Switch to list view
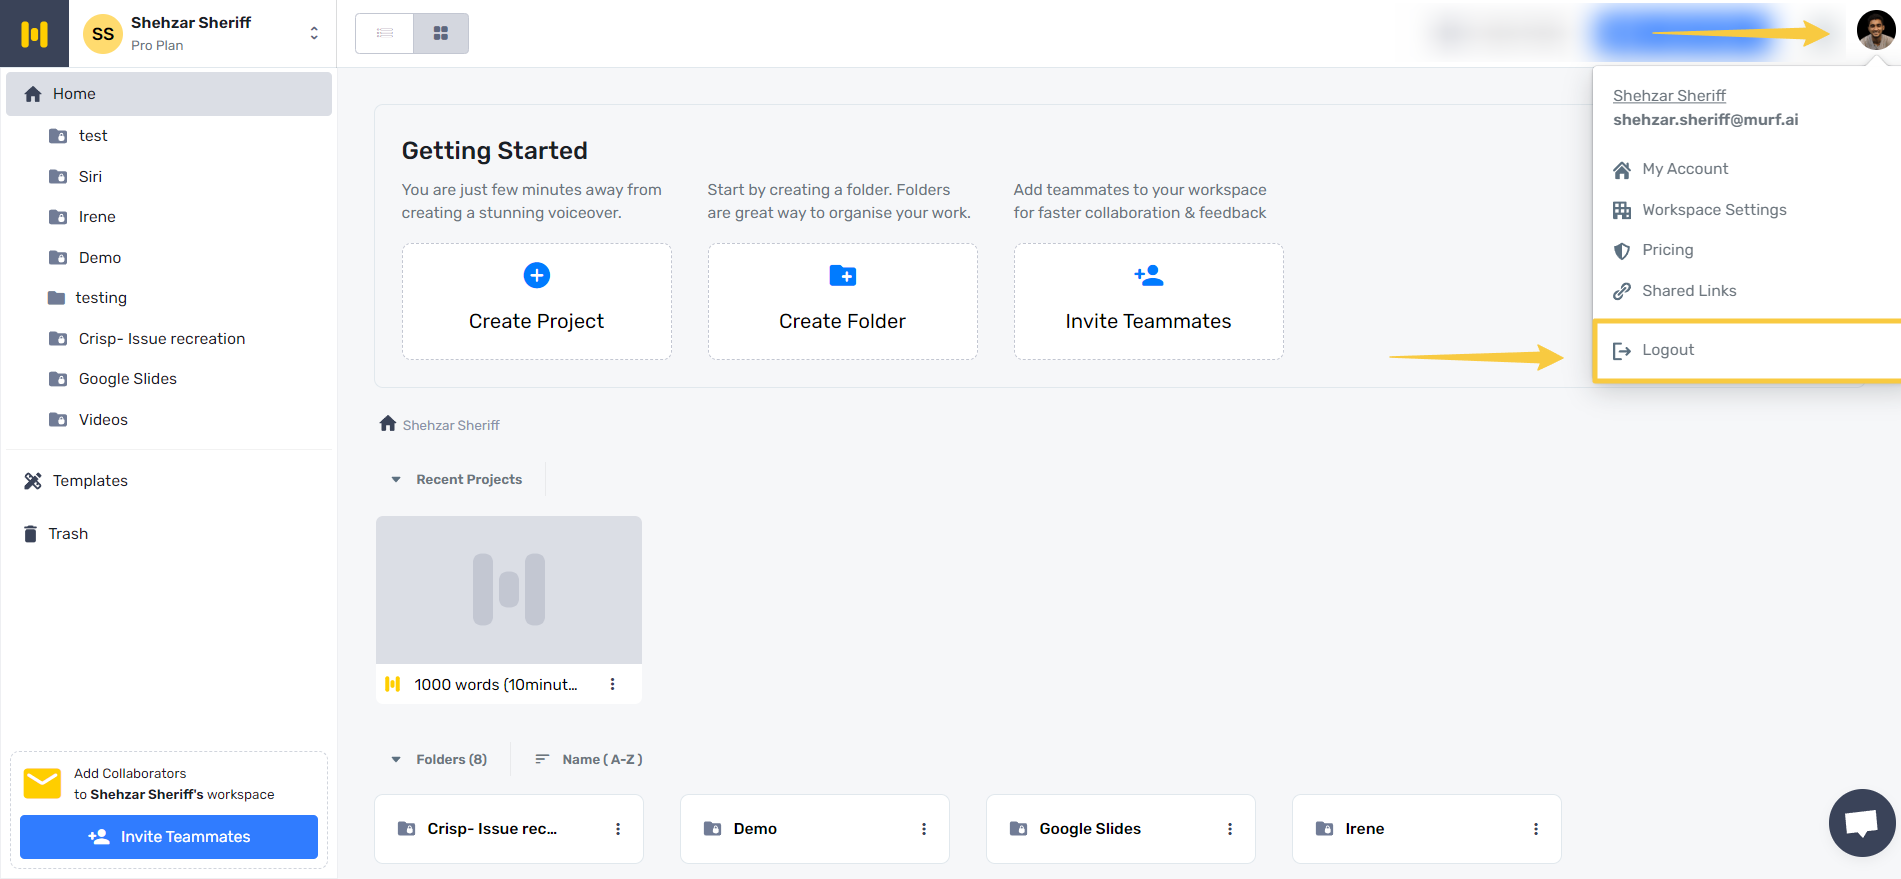Viewport: 1901px width, 879px height. tap(384, 33)
